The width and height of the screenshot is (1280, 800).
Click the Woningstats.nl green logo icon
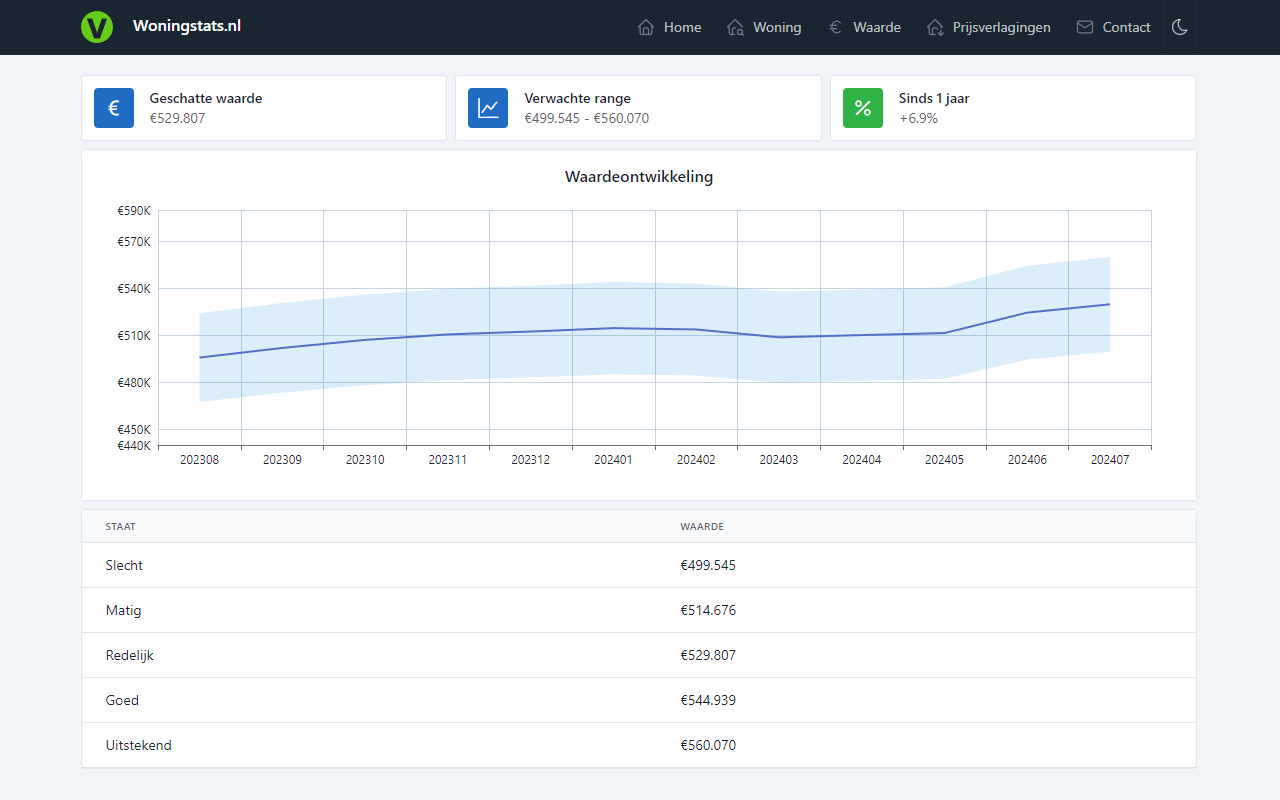(97, 27)
